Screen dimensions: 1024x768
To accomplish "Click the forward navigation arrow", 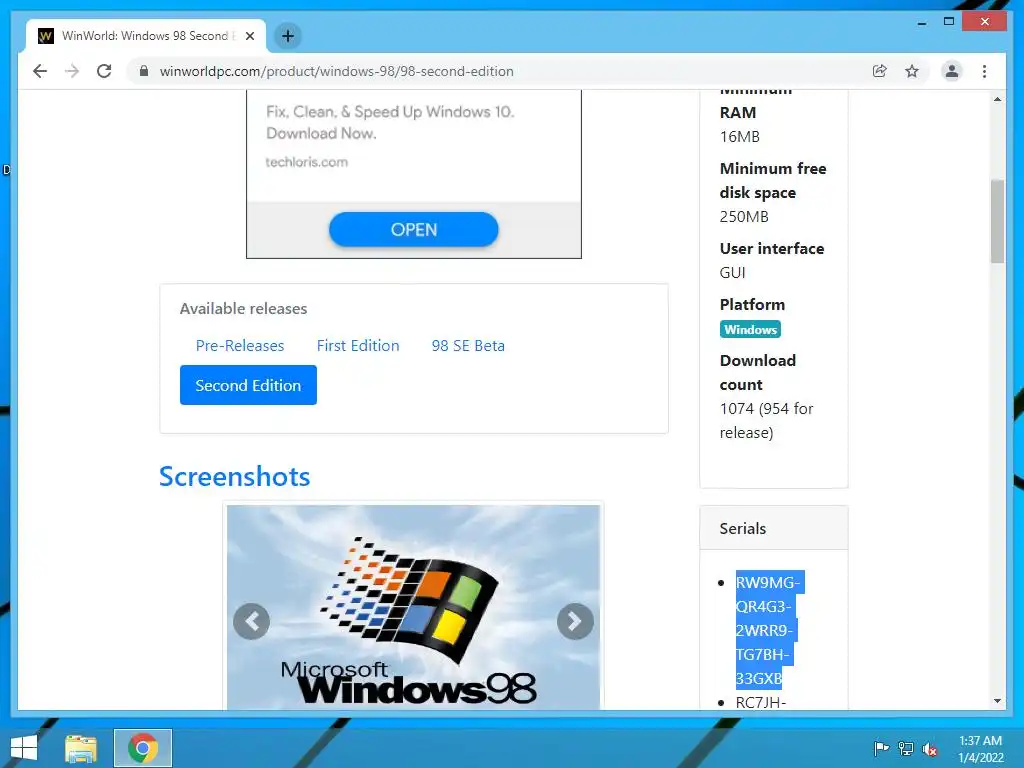I will [x=72, y=71].
